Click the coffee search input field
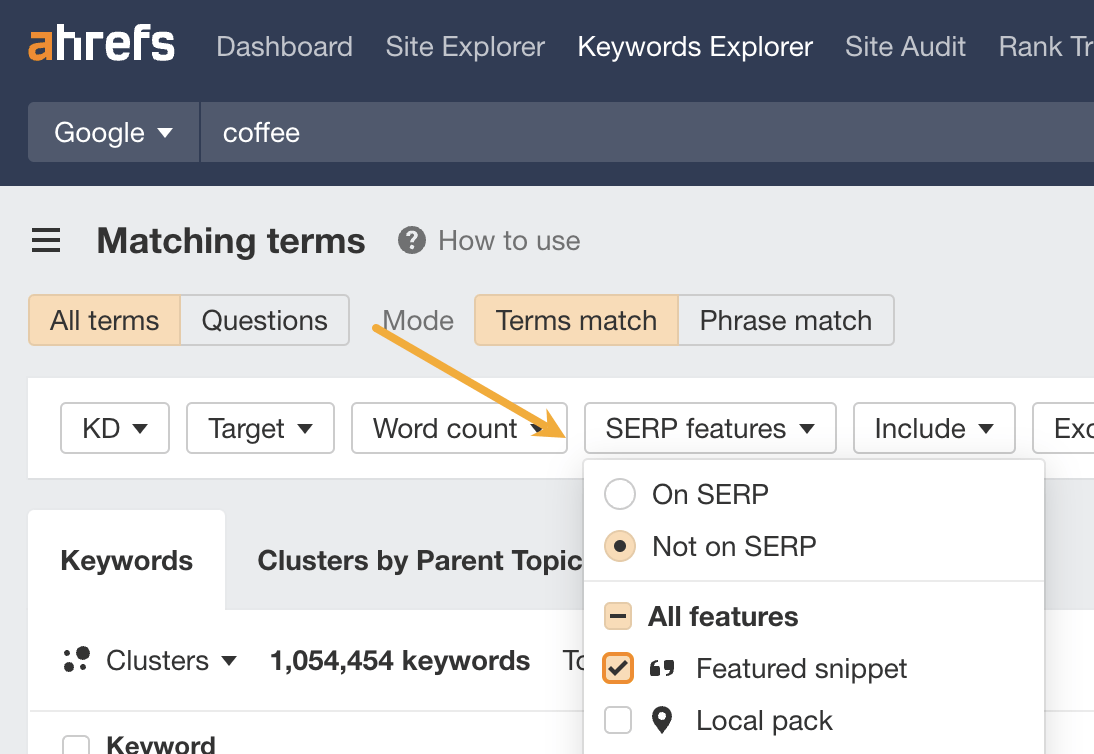1094x754 pixels. coord(400,132)
